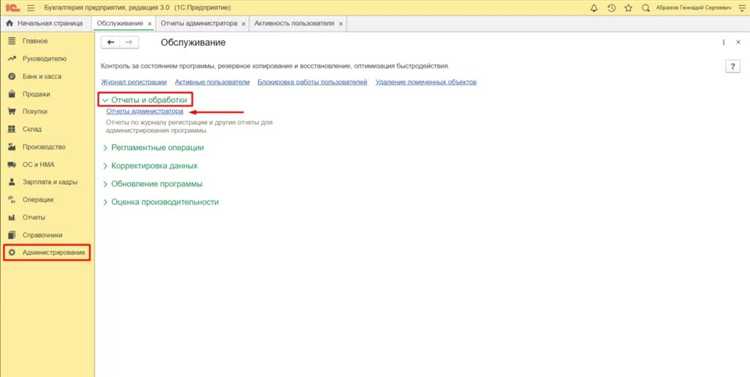
Task: Open Активные пользователи link
Action: coord(212,82)
